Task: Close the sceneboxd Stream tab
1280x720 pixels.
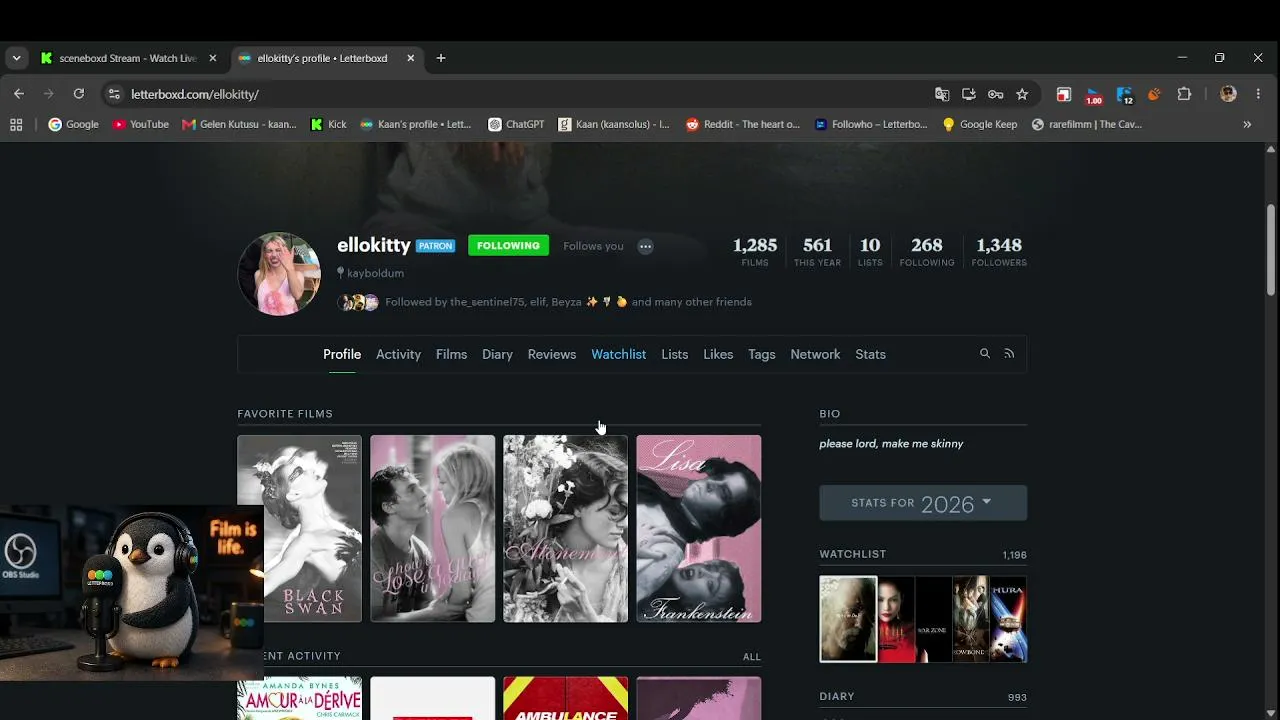Action: [x=212, y=58]
